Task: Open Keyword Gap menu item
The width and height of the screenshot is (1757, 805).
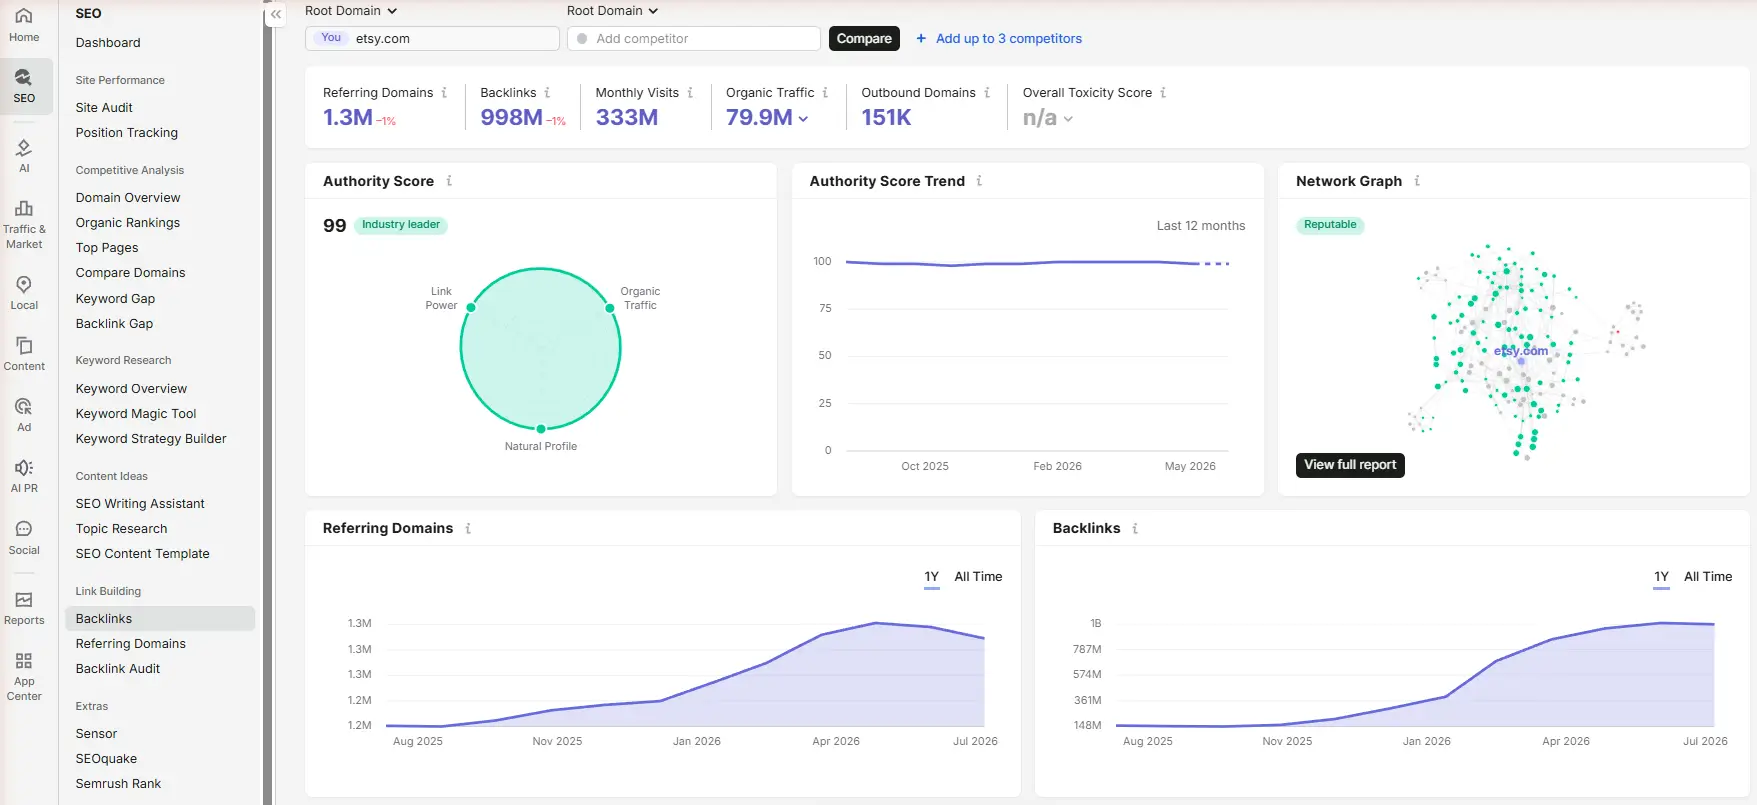Action: [115, 299]
